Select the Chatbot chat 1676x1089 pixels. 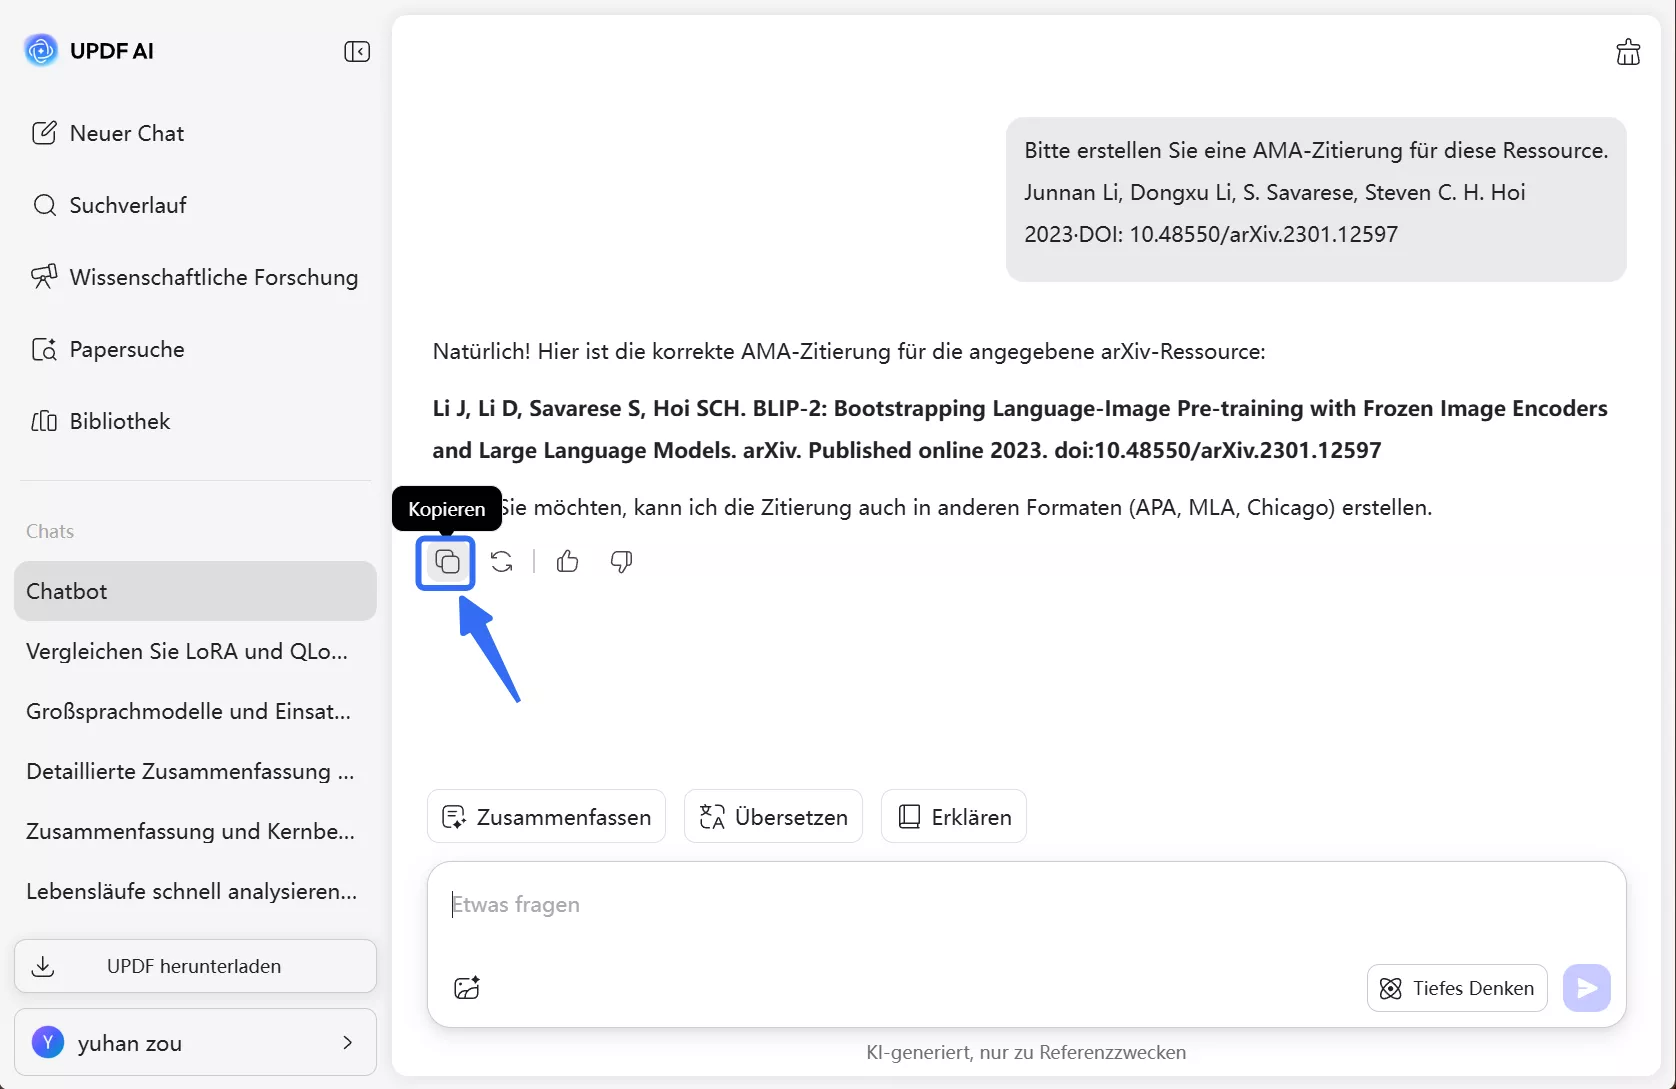(195, 591)
